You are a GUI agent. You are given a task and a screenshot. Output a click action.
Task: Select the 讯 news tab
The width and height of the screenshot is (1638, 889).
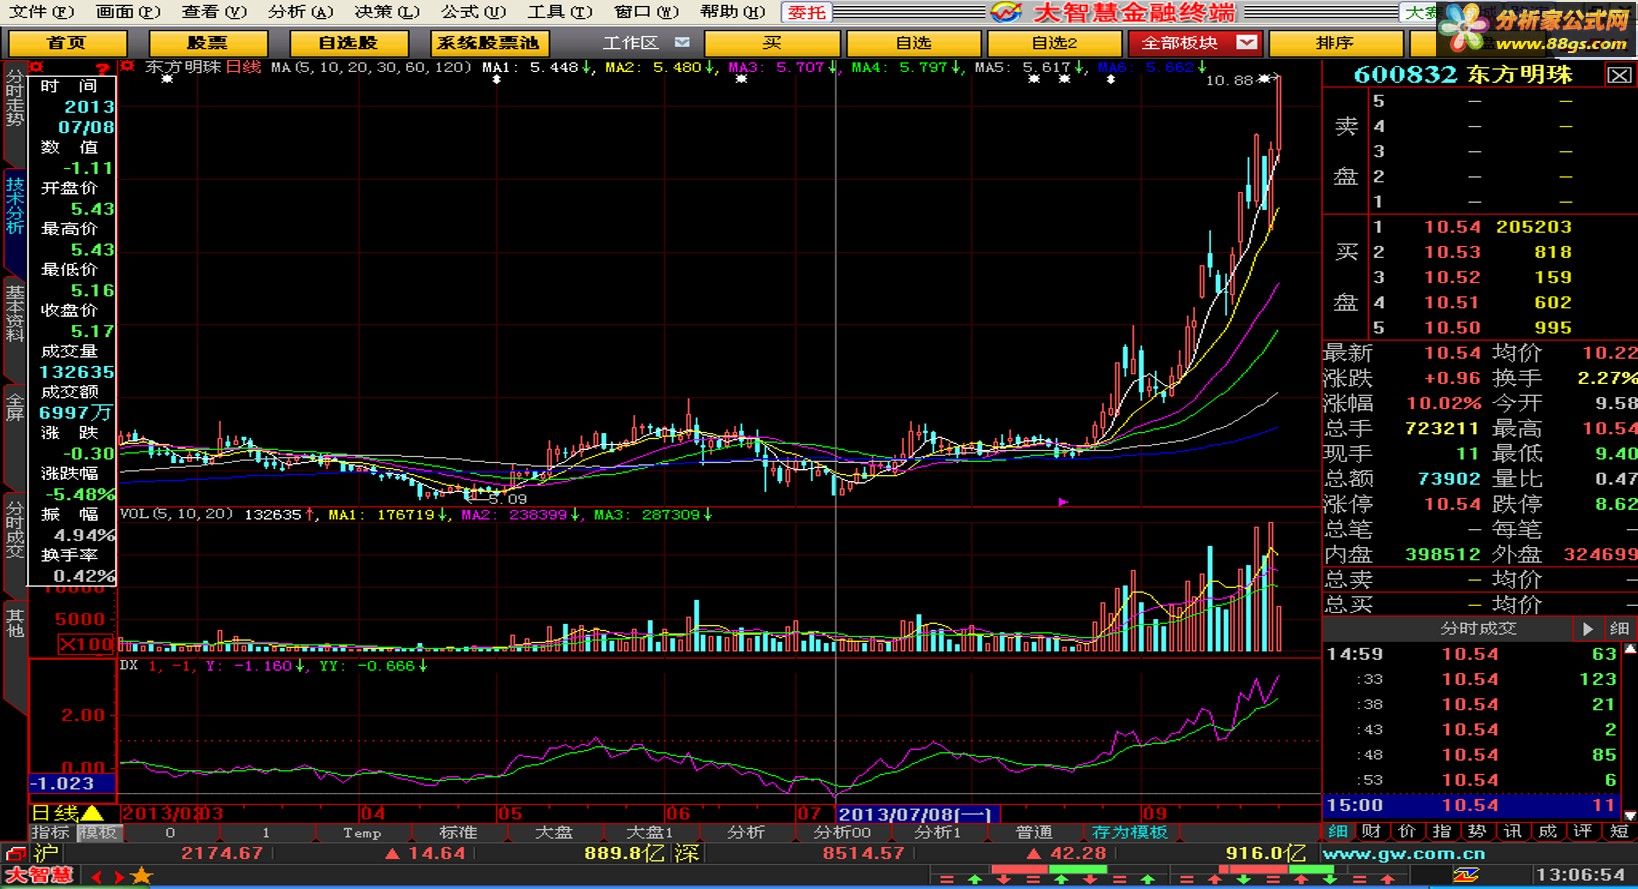coord(1512,831)
